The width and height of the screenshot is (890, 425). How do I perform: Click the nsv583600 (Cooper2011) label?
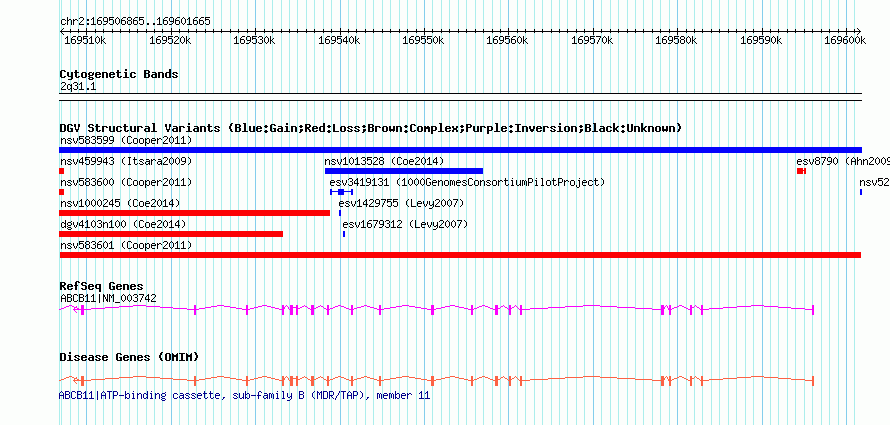[x=126, y=182]
